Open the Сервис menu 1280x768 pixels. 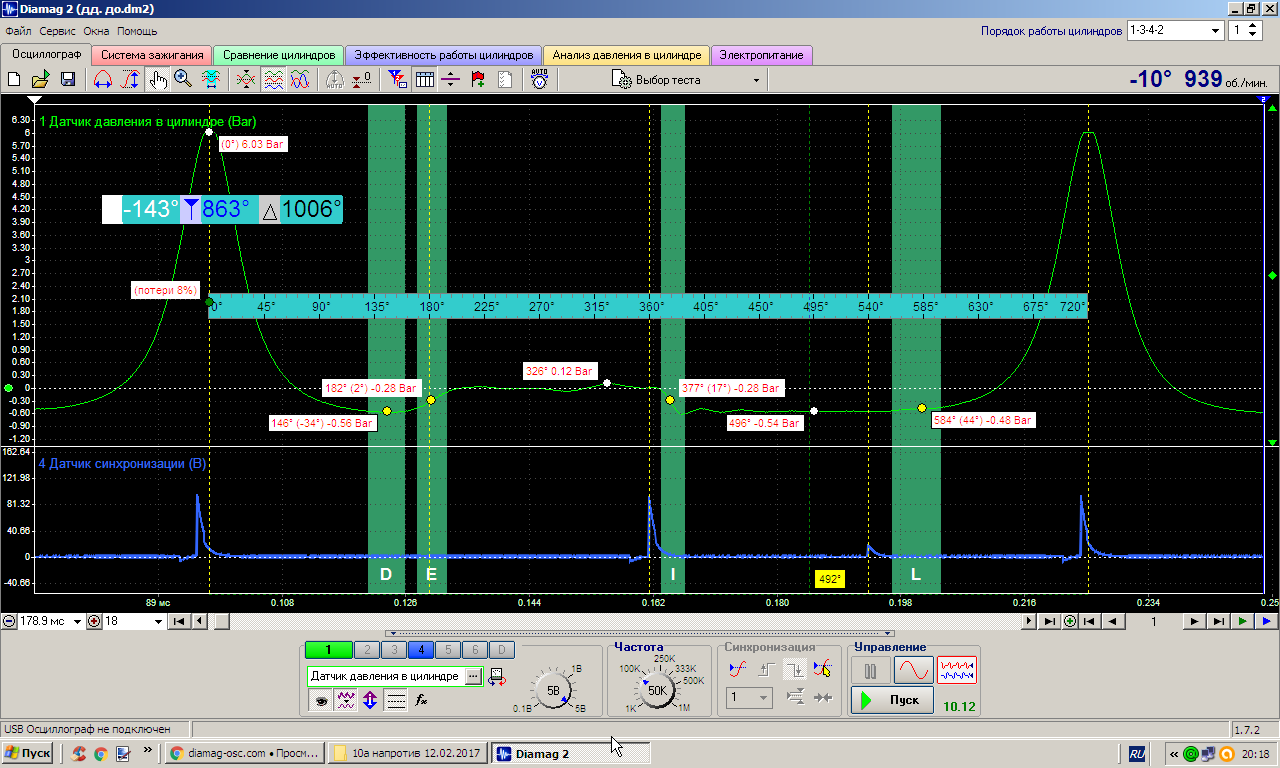[58, 31]
